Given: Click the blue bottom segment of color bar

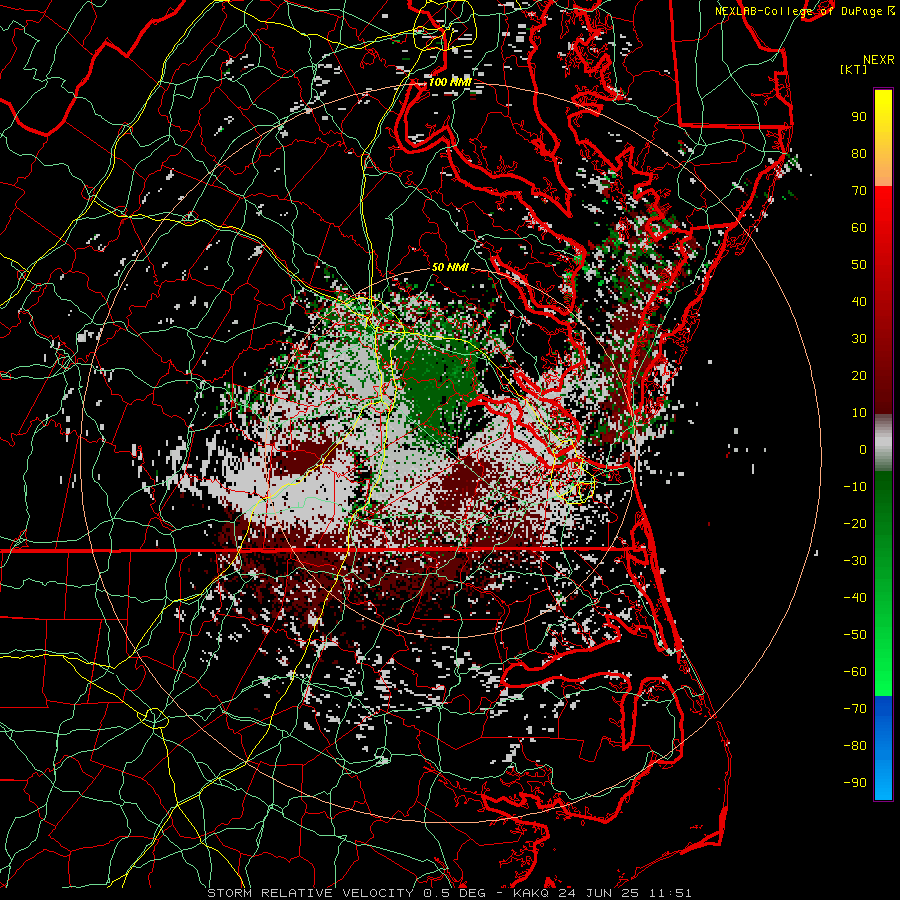Looking at the screenshot, I should [883, 748].
